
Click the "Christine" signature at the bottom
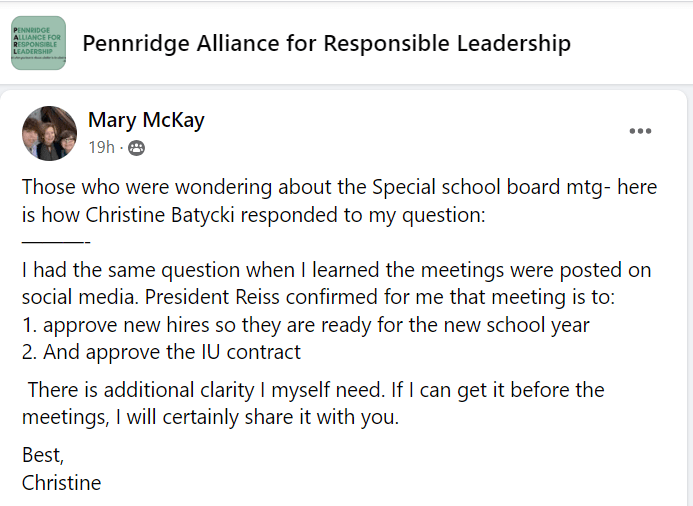pos(61,483)
